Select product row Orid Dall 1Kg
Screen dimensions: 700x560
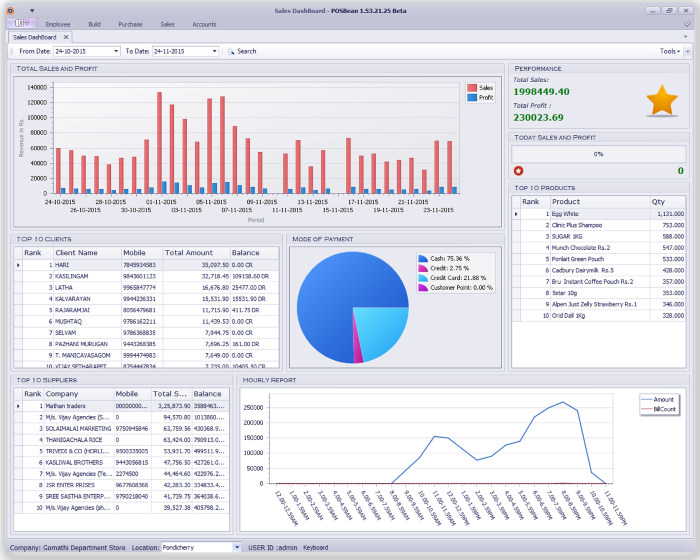click(599, 315)
